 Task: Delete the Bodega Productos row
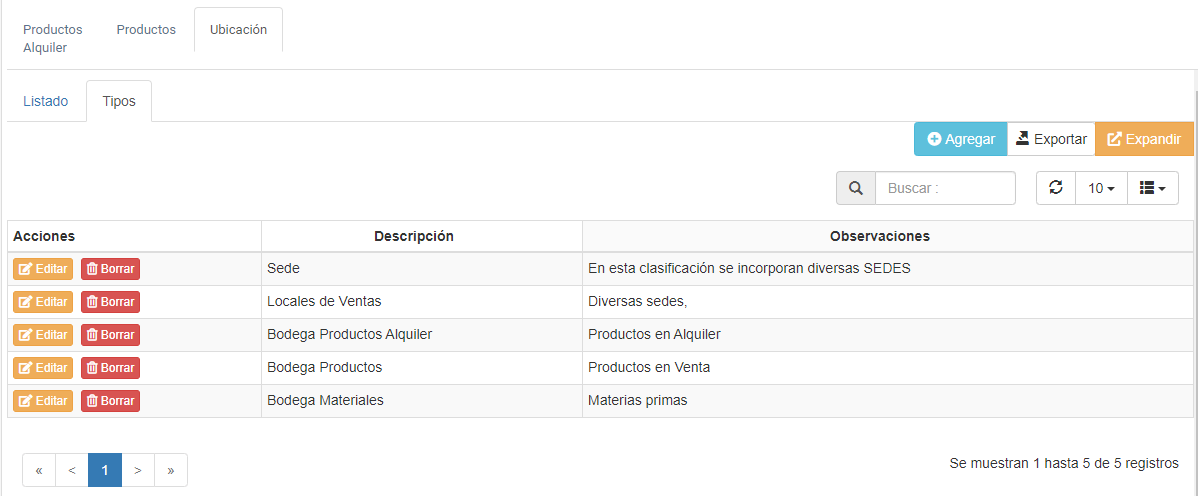pyautogui.click(x=110, y=368)
